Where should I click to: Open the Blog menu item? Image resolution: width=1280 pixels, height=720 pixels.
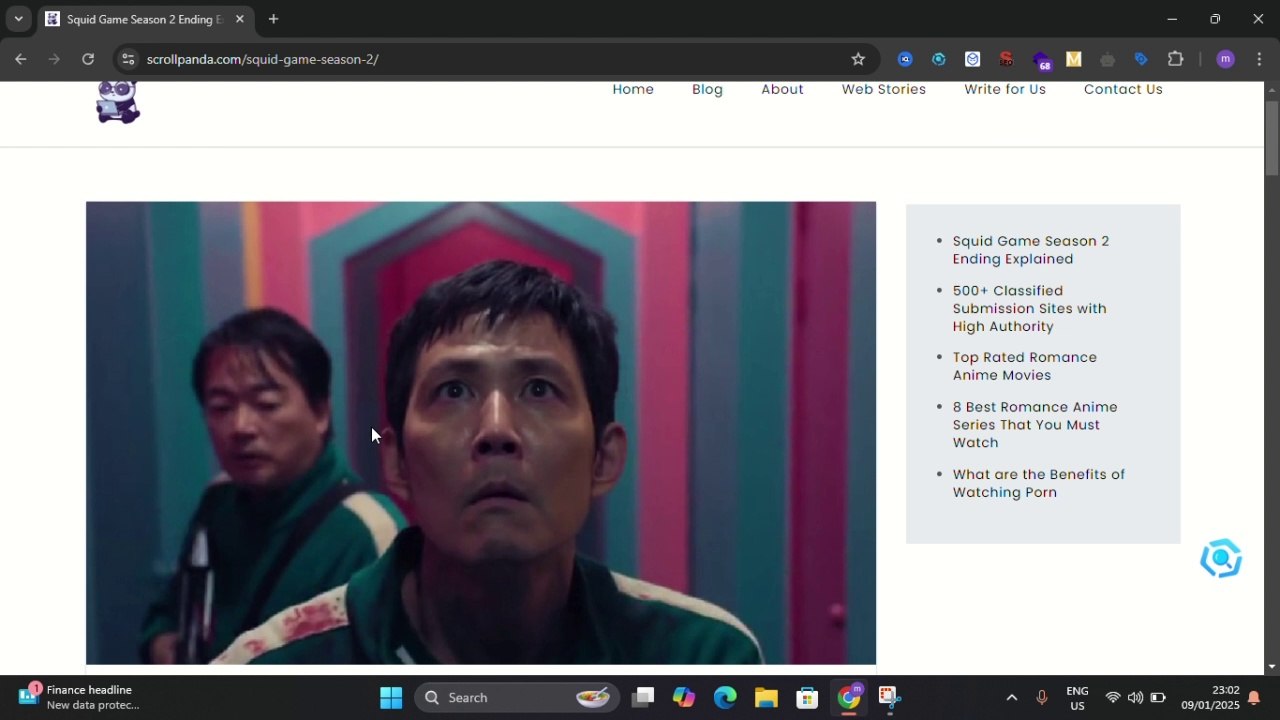coord(707,89)
